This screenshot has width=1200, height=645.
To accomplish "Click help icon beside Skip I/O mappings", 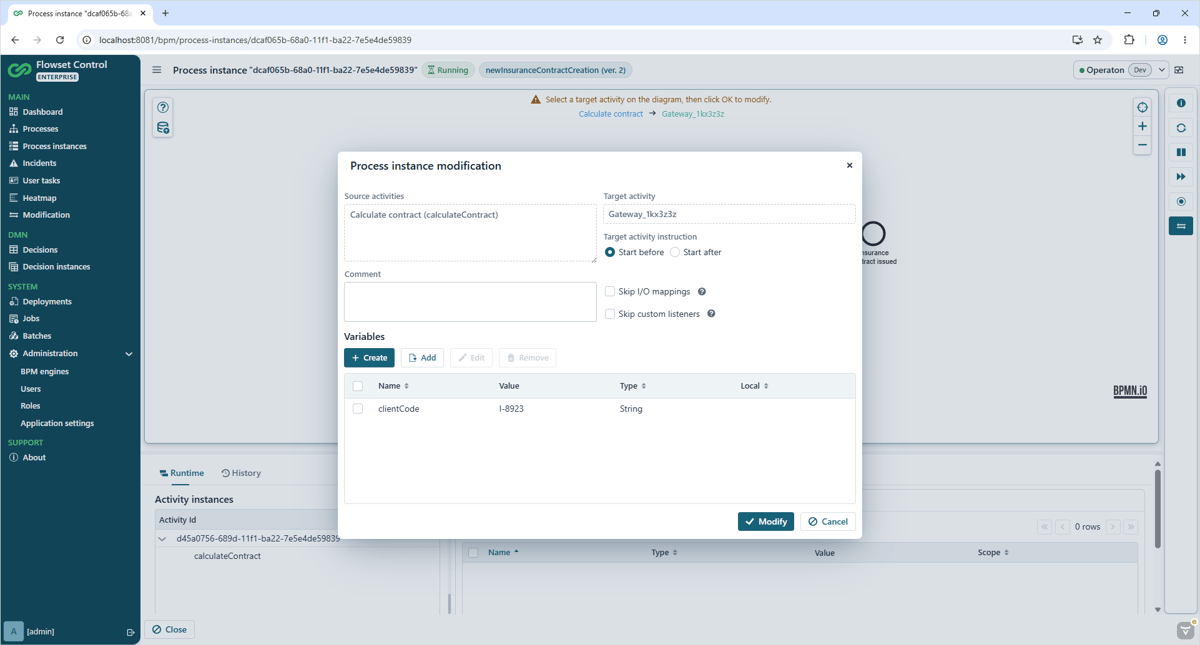I will tap(702, 292).
